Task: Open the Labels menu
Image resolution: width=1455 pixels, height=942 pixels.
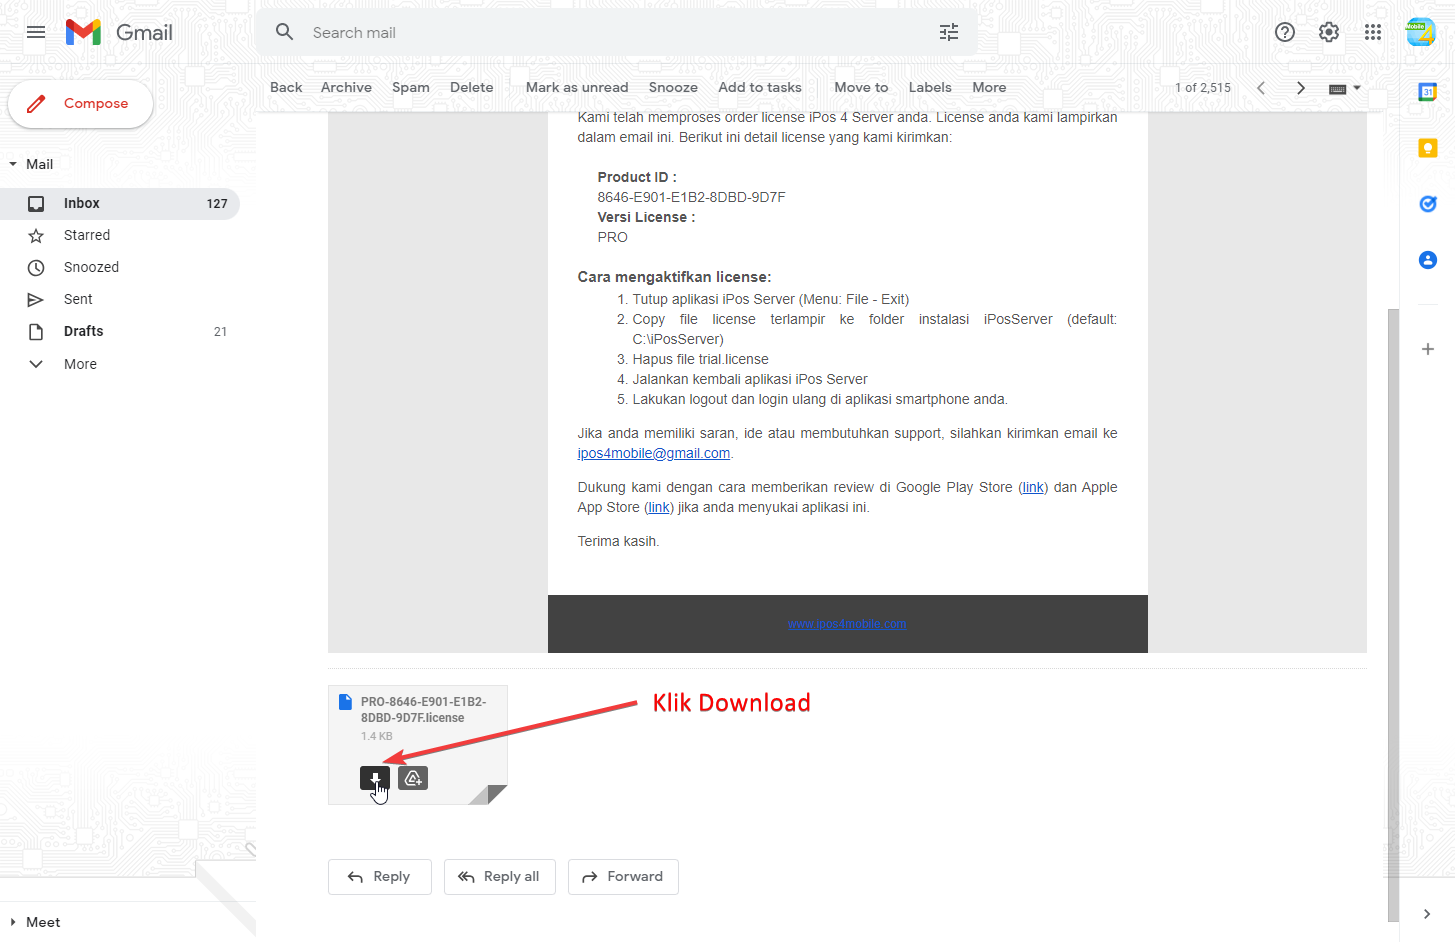Action: point(930,88)
